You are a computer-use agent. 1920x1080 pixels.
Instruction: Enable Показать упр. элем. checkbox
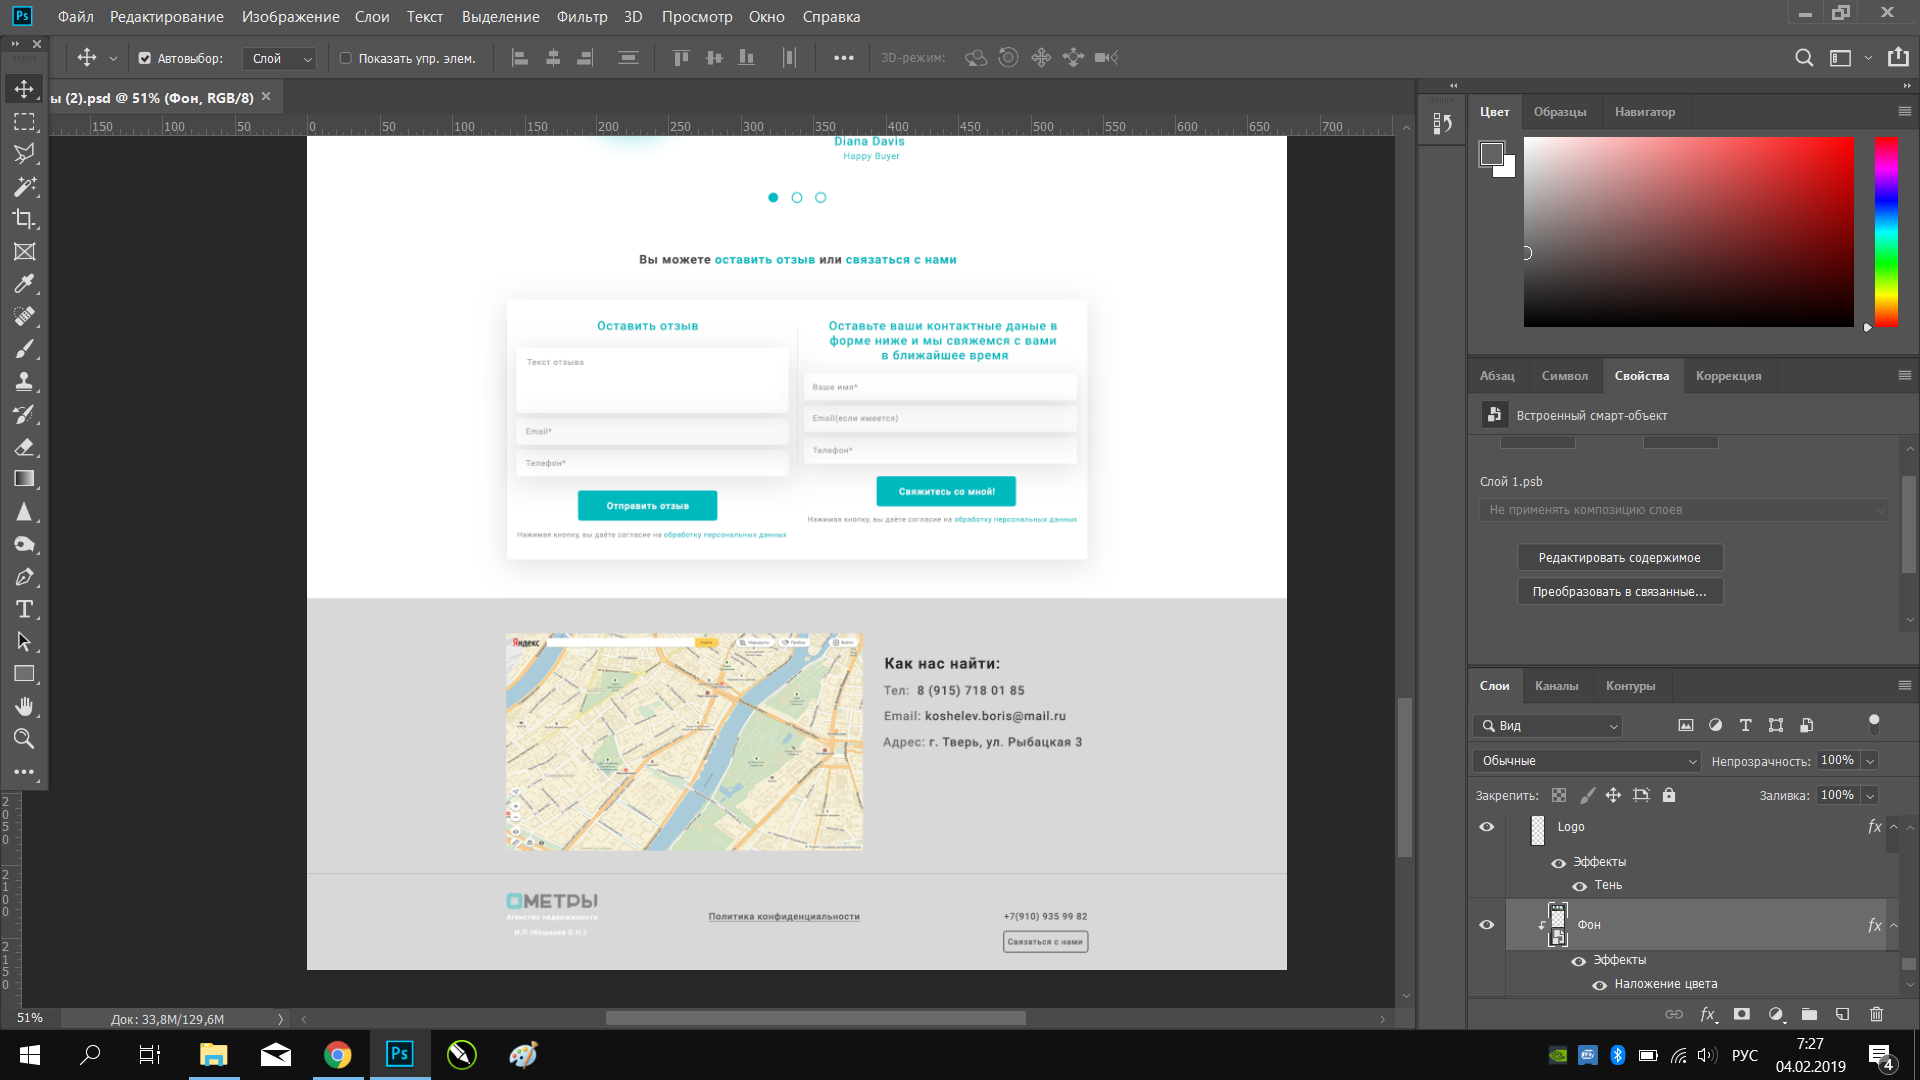tap(346, 58)
